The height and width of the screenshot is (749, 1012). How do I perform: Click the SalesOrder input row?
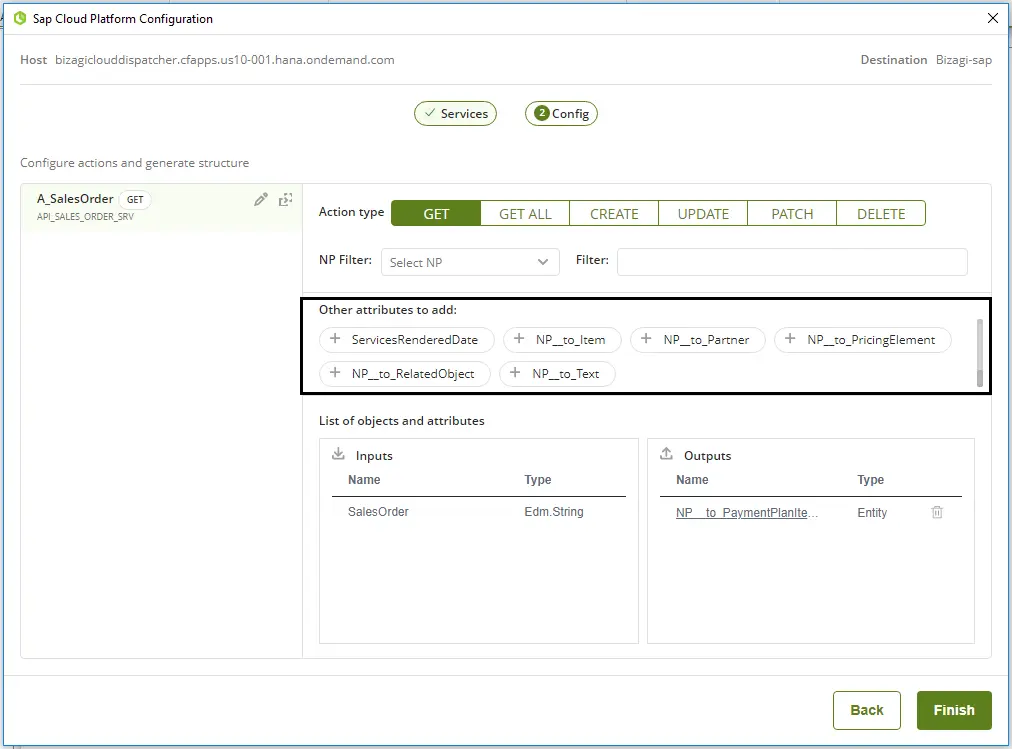click(479, 512)
